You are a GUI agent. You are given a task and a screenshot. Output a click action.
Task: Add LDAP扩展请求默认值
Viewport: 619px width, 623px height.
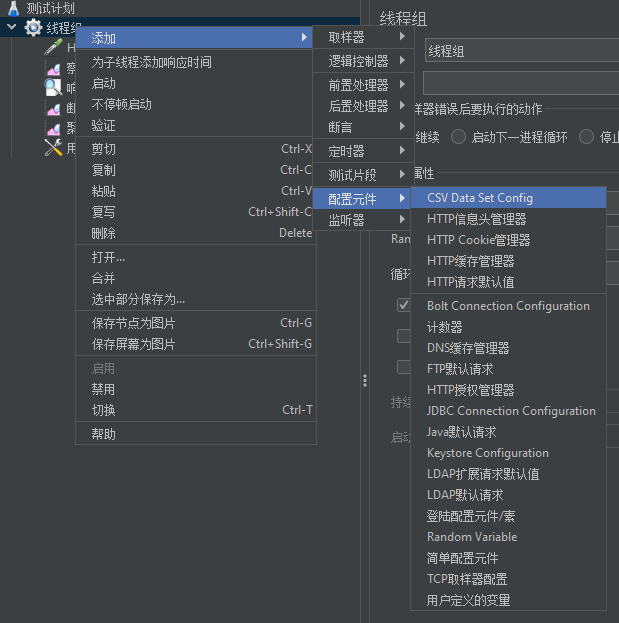[508, 474]
